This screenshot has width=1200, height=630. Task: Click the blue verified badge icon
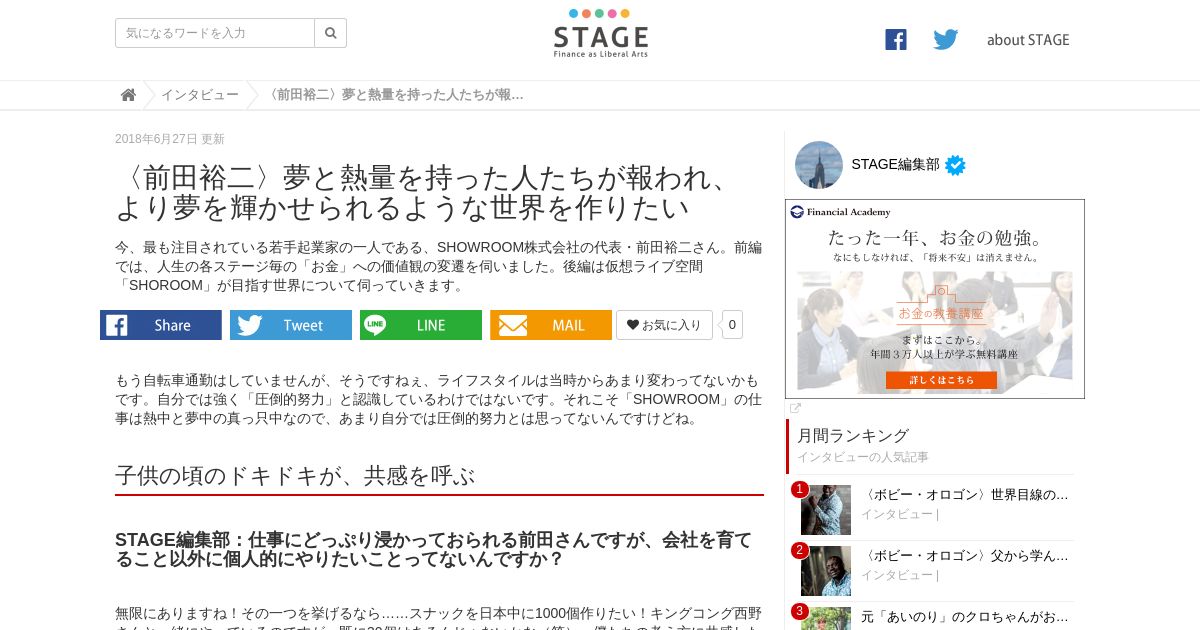point(956,166)
